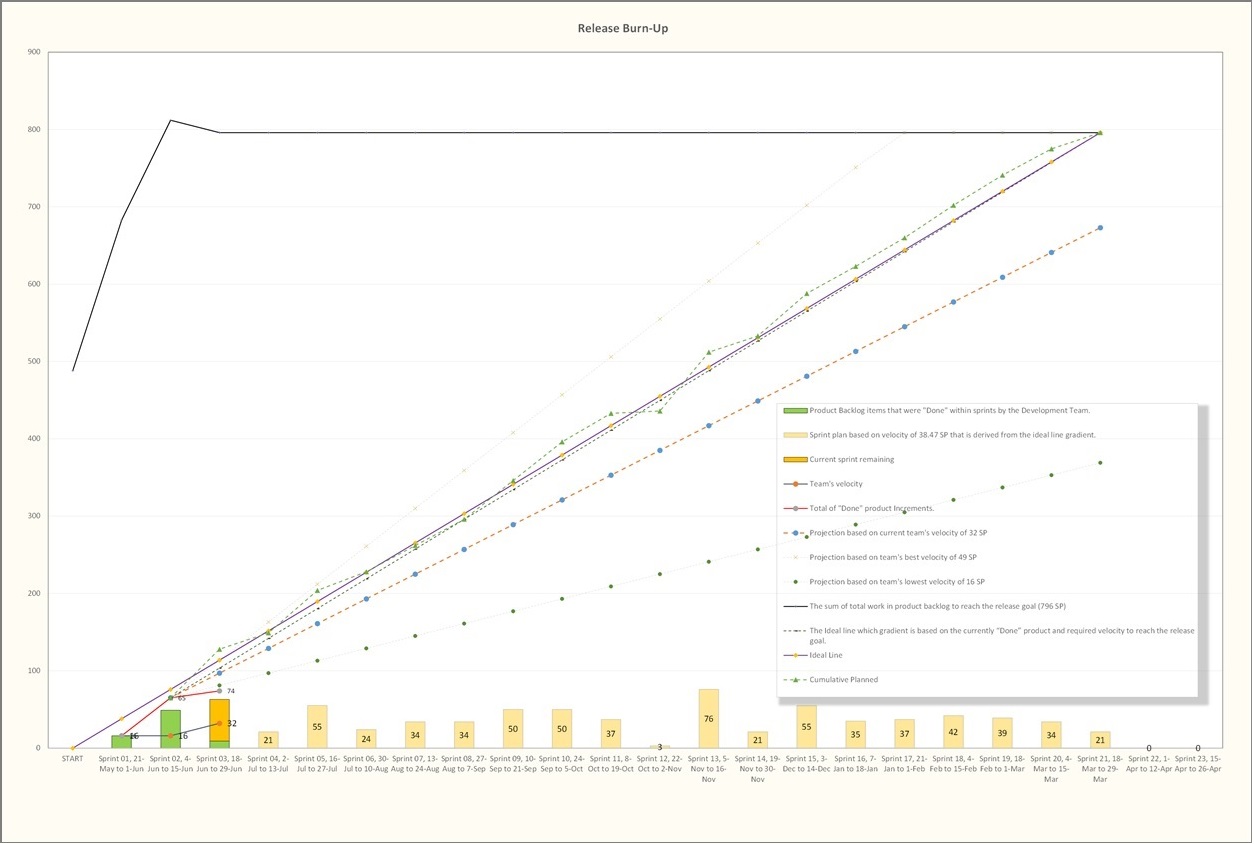
Task: Select "Total of Done product increments" legend entry
Action: [871, 509]
